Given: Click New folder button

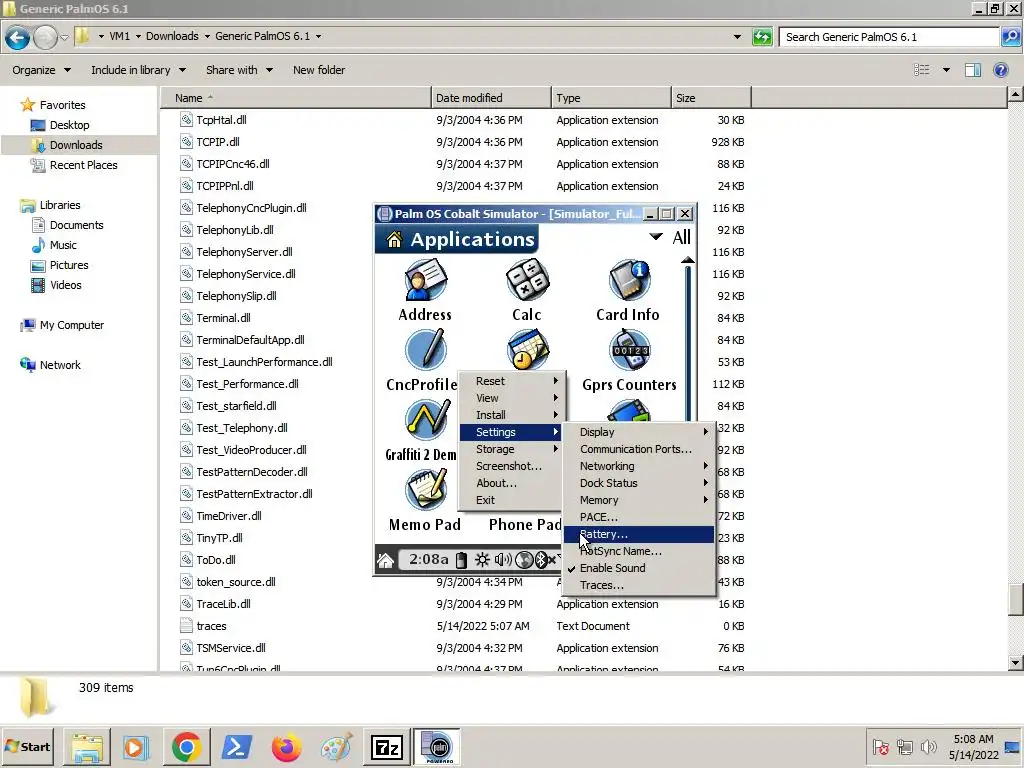Looking at the screenshot, I should click(319, 70).
